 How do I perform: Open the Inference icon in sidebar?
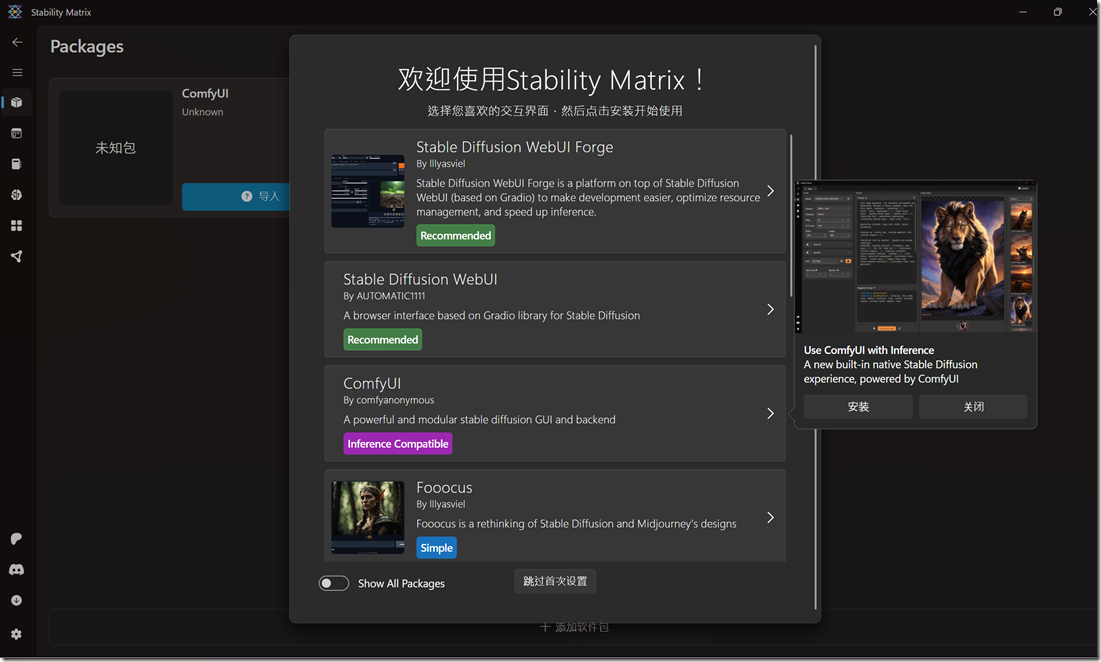[x=17, y=133]
